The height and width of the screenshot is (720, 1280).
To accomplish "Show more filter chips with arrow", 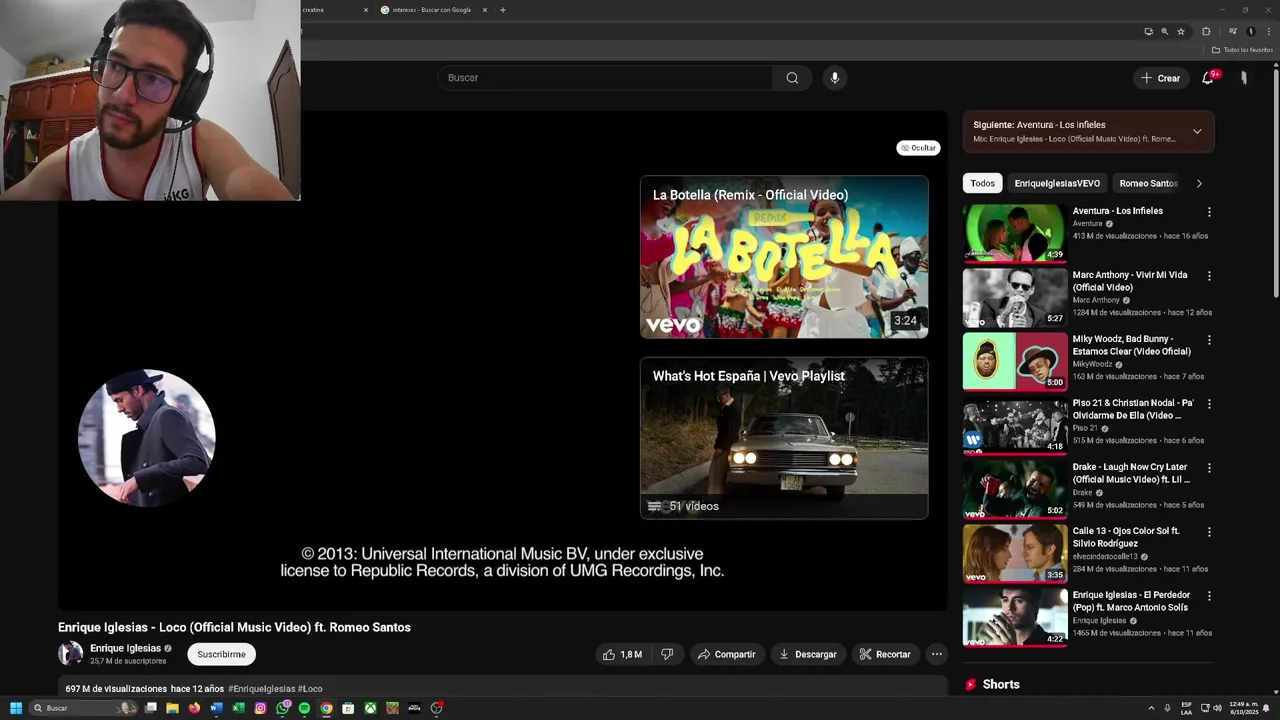I will click(1199, 183).
